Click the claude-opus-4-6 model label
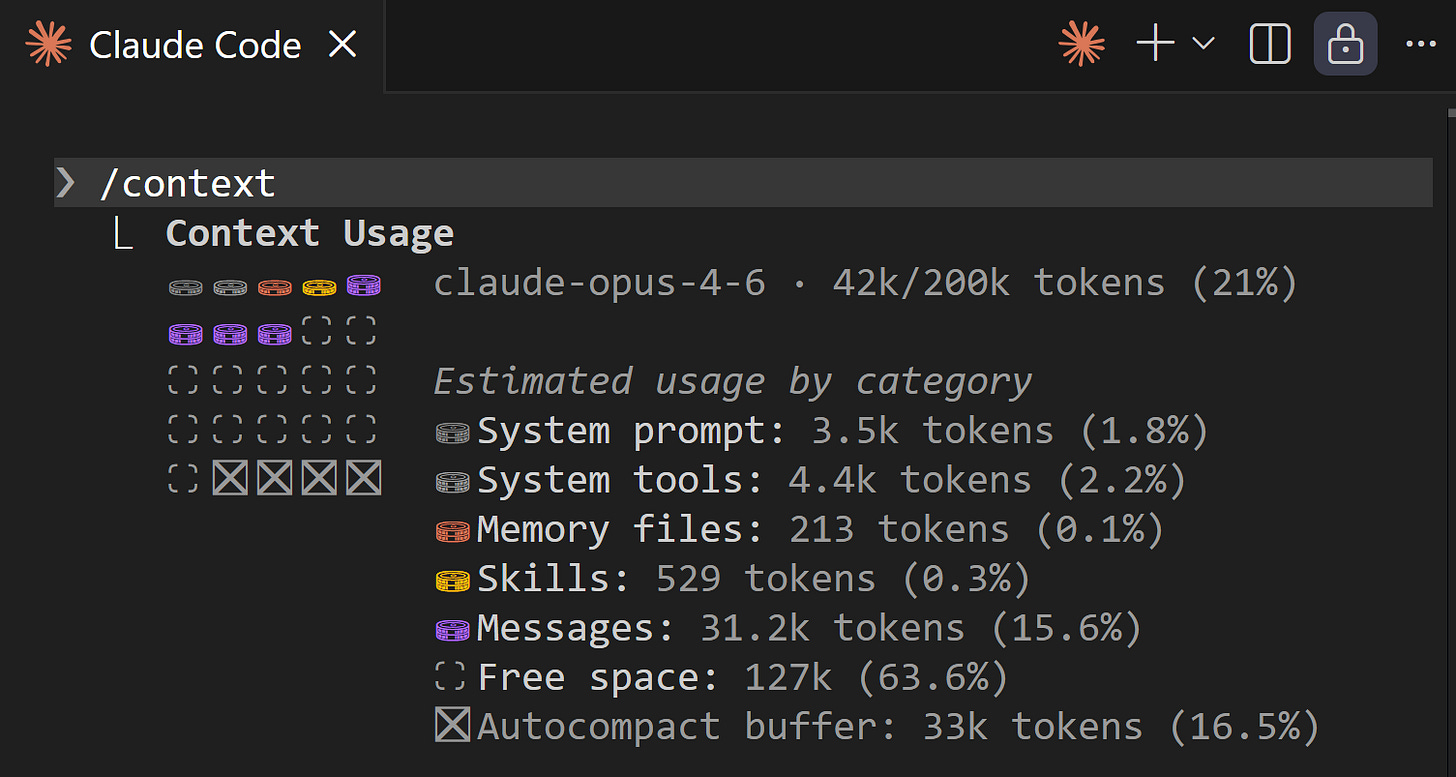The height and width of the screenshot is (777, 1456). click(x=598, y=282)
